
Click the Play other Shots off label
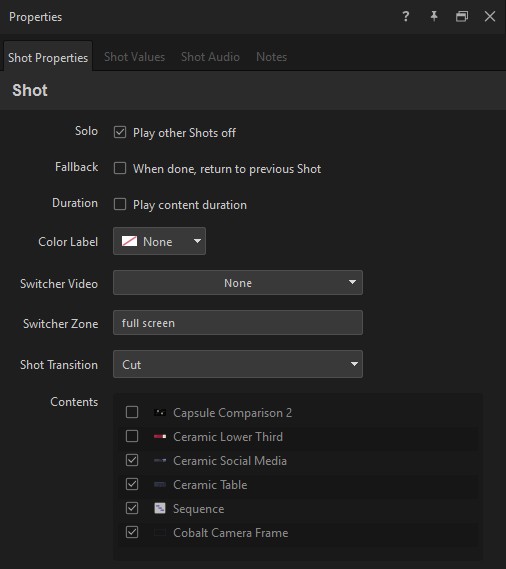(x=184, y=133)
